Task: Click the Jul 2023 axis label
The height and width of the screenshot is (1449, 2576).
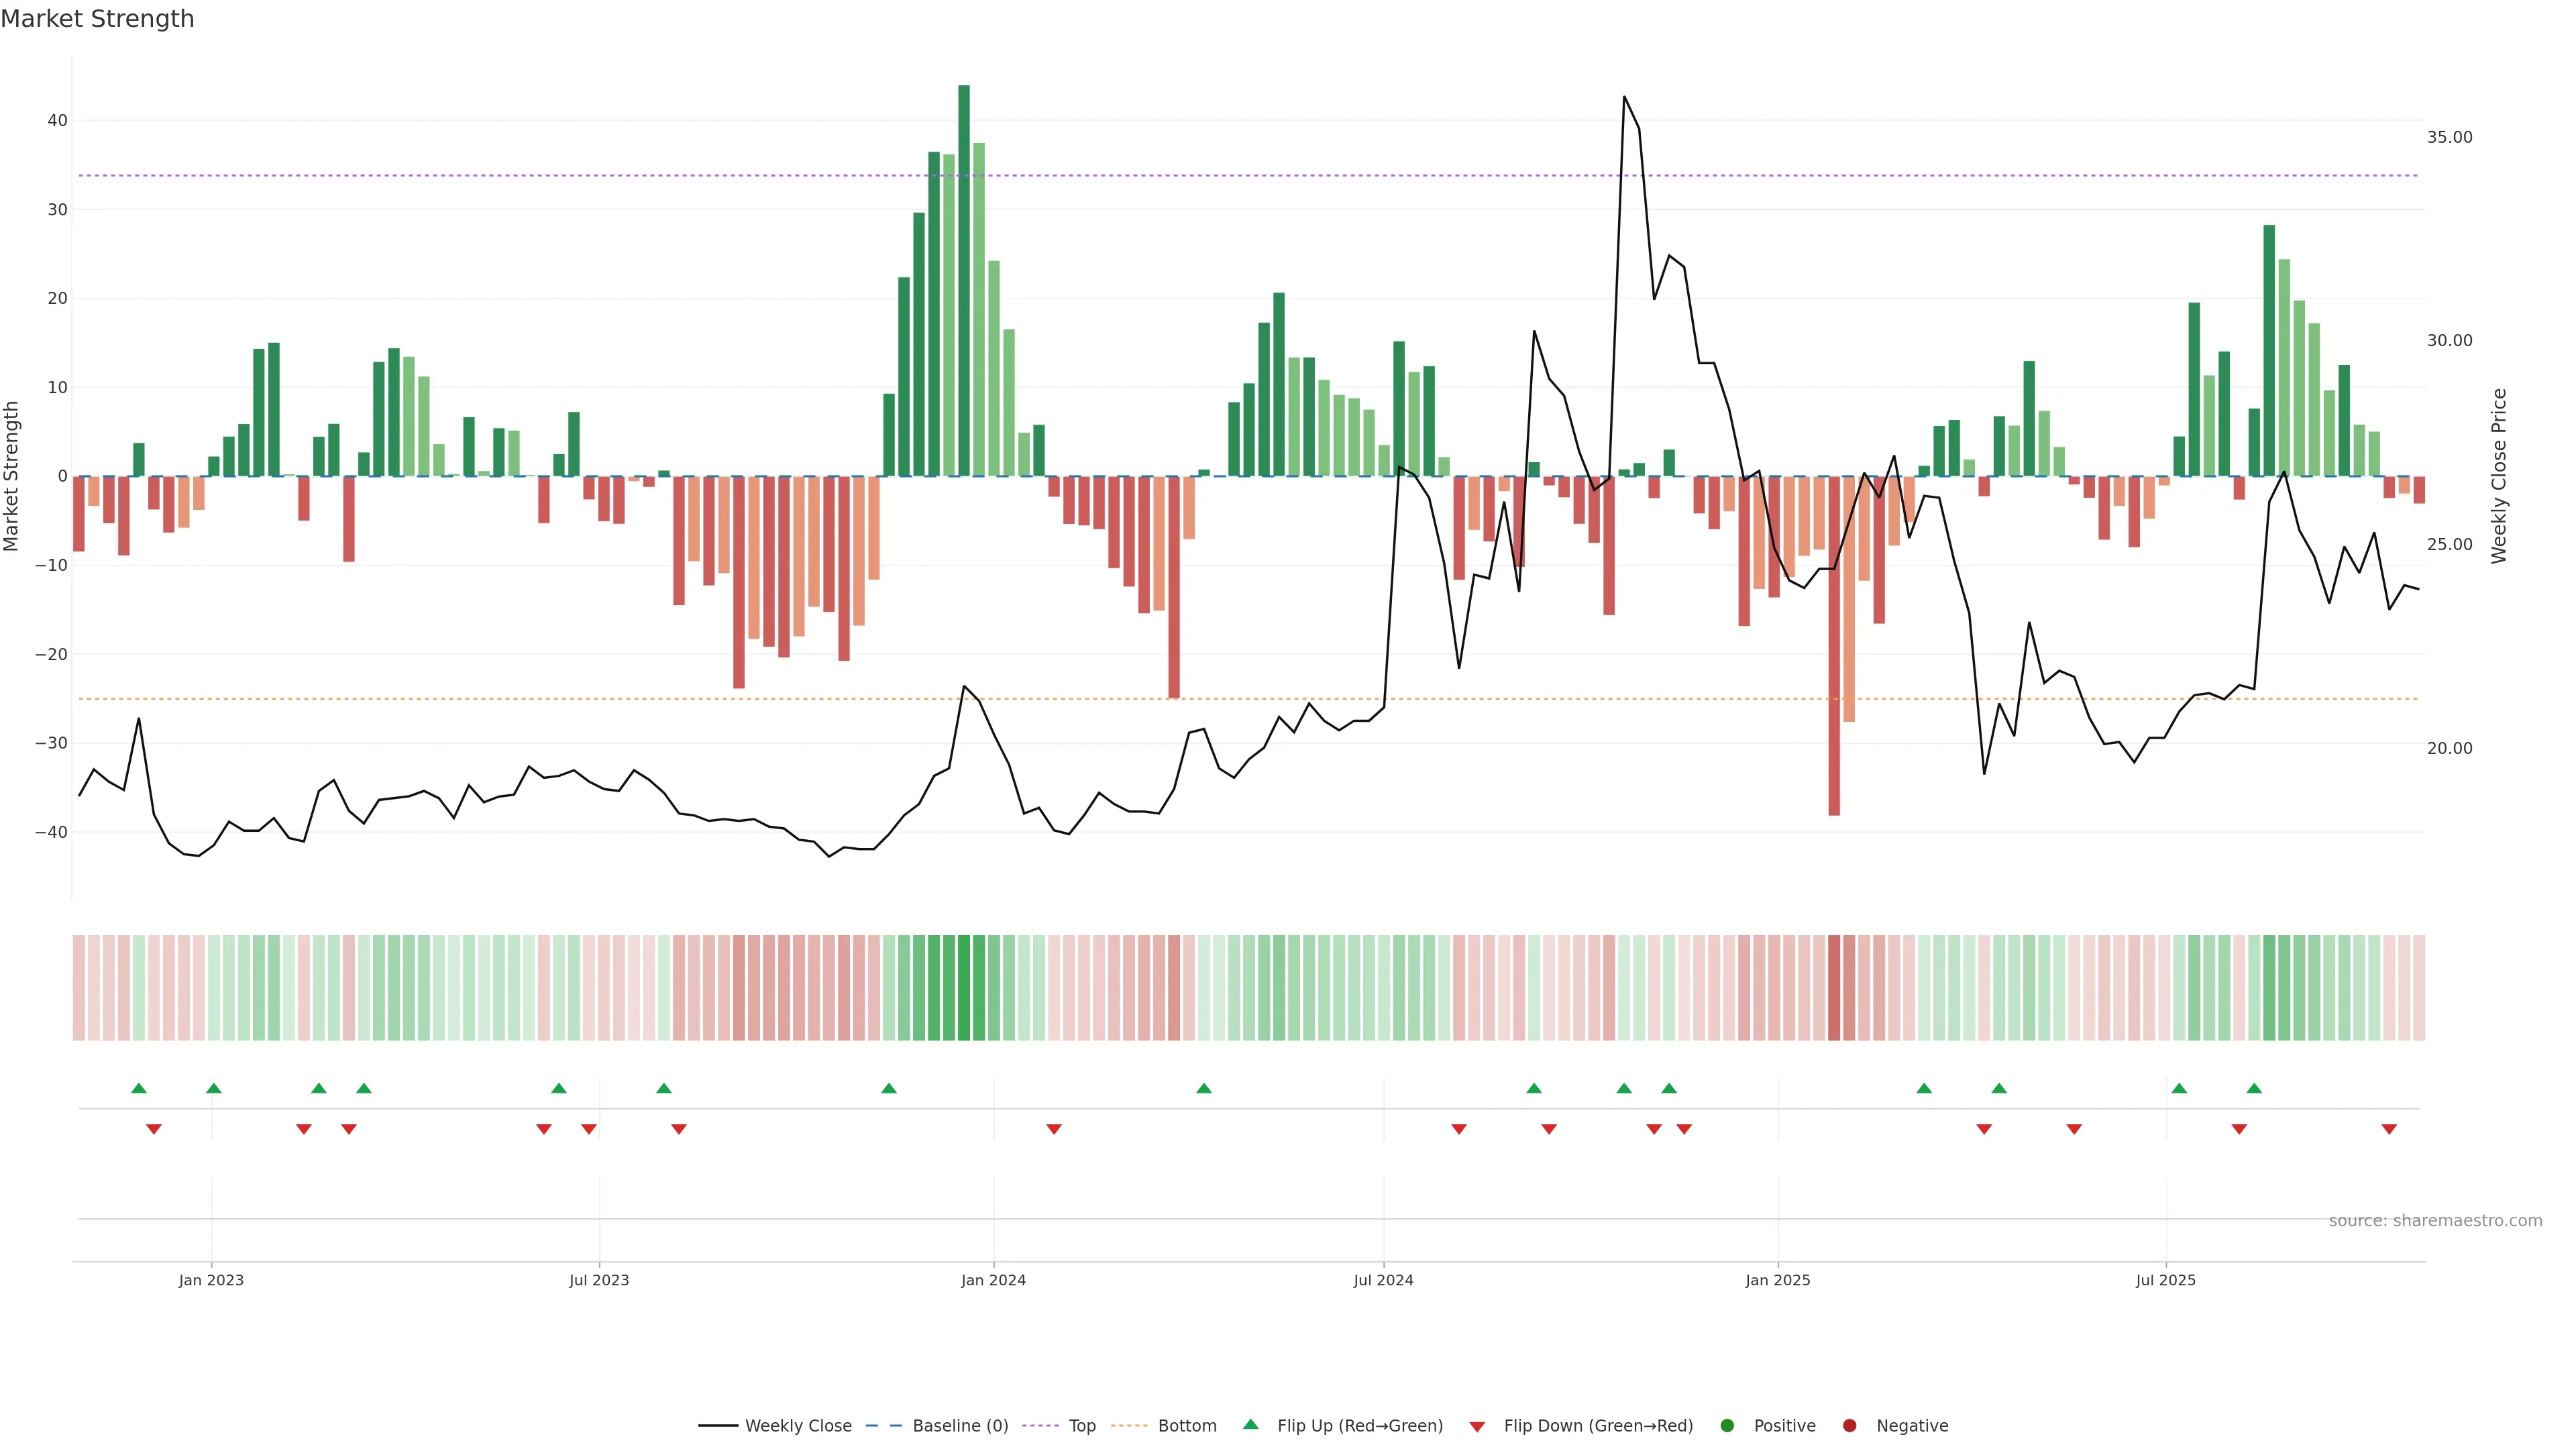Action: [x=599, y=1280]
